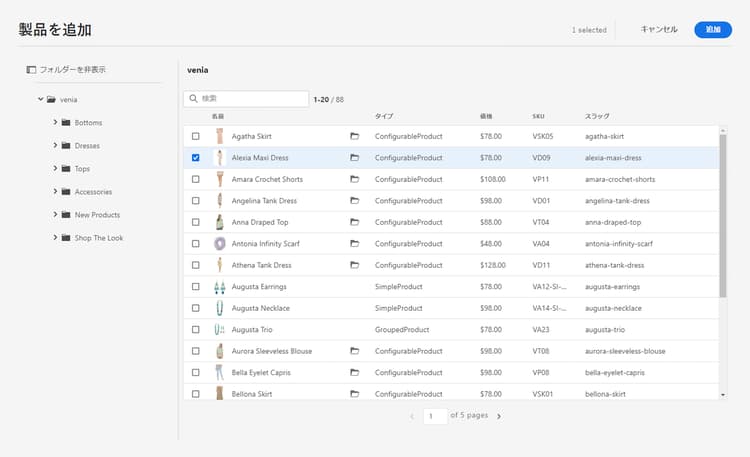Click the $108.00 price cell
The height and width of the screenshot is (457, 750).
[x=493, y=179]
